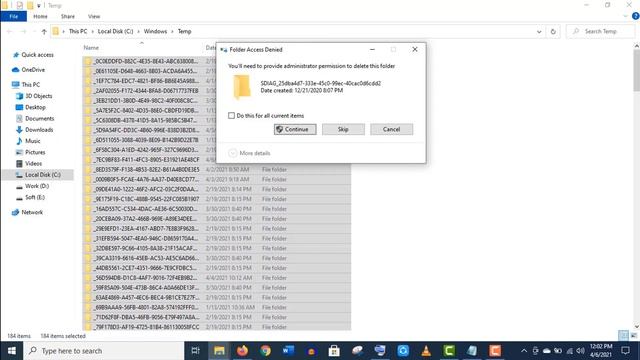Open the Windows Start menu
Viewport: 640px width, 360px height.
coord(11,351)
